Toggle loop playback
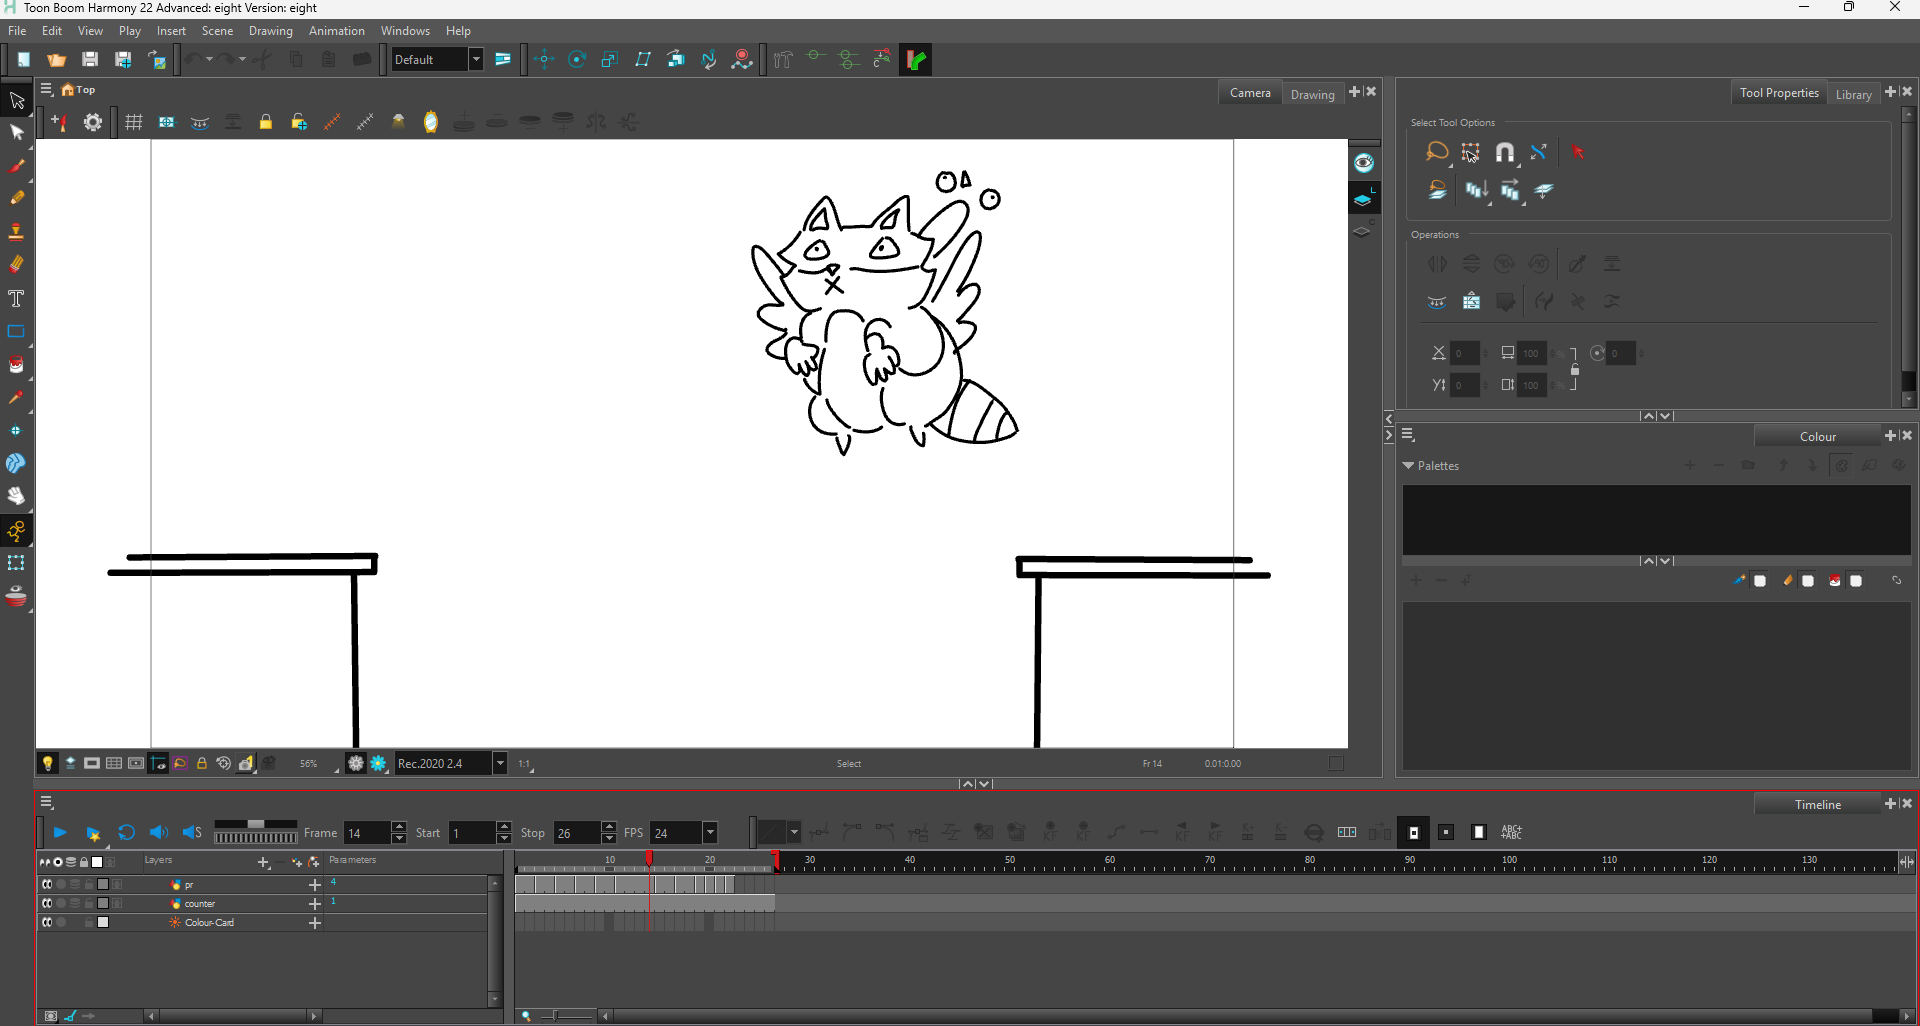1920x1026 pixels. (x=126, y=832)
